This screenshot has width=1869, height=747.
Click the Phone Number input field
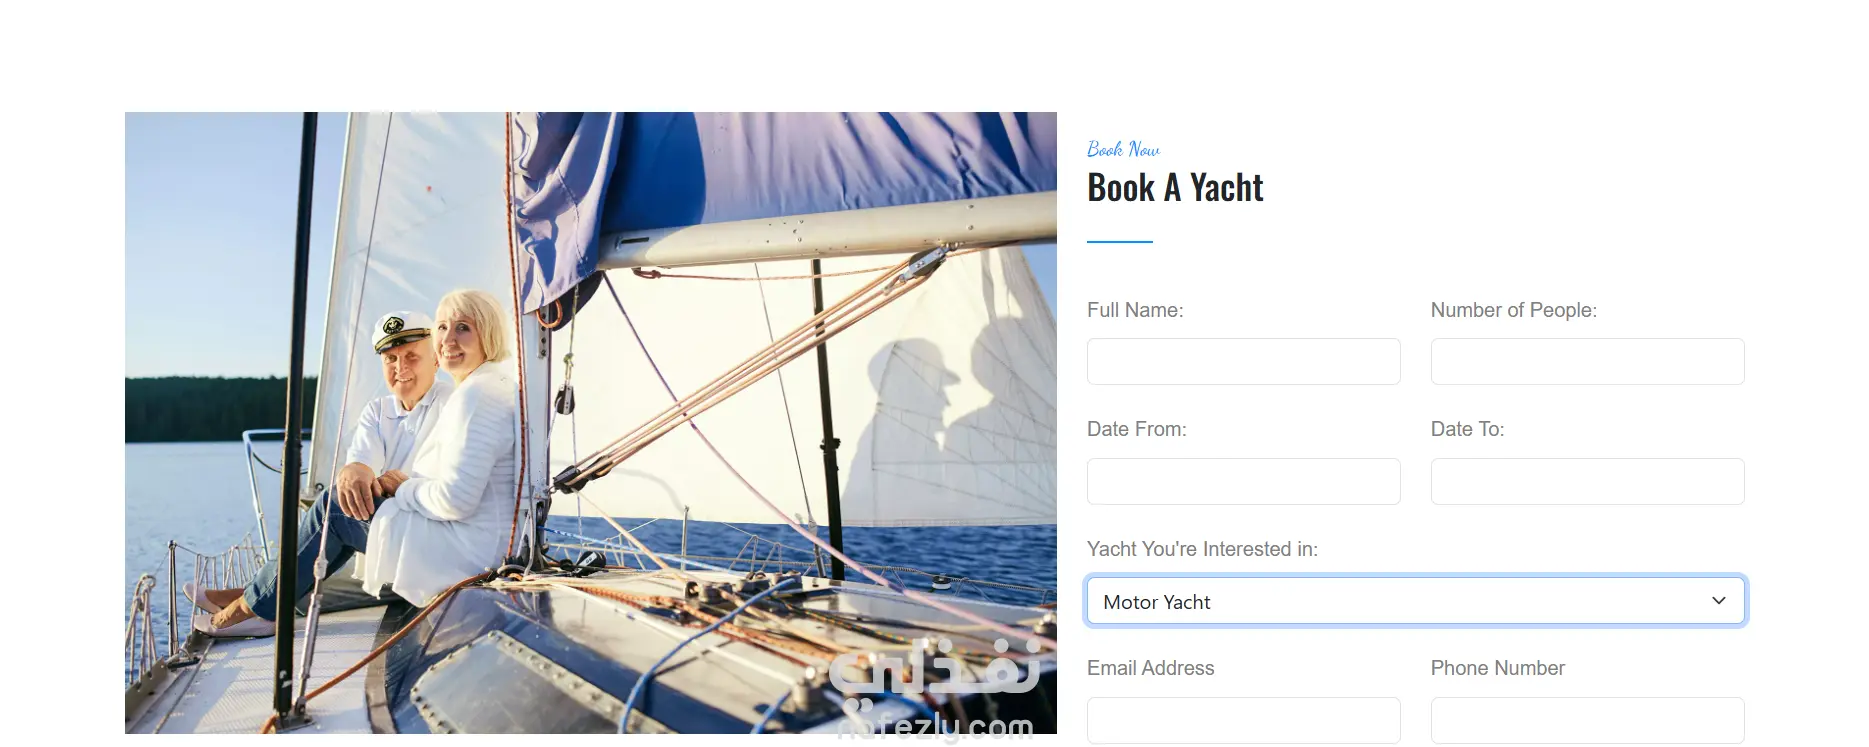pos(1587,721)
